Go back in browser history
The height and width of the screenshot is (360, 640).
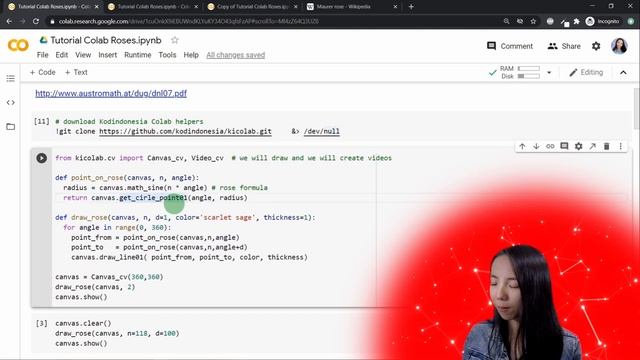tap(9, 21)
